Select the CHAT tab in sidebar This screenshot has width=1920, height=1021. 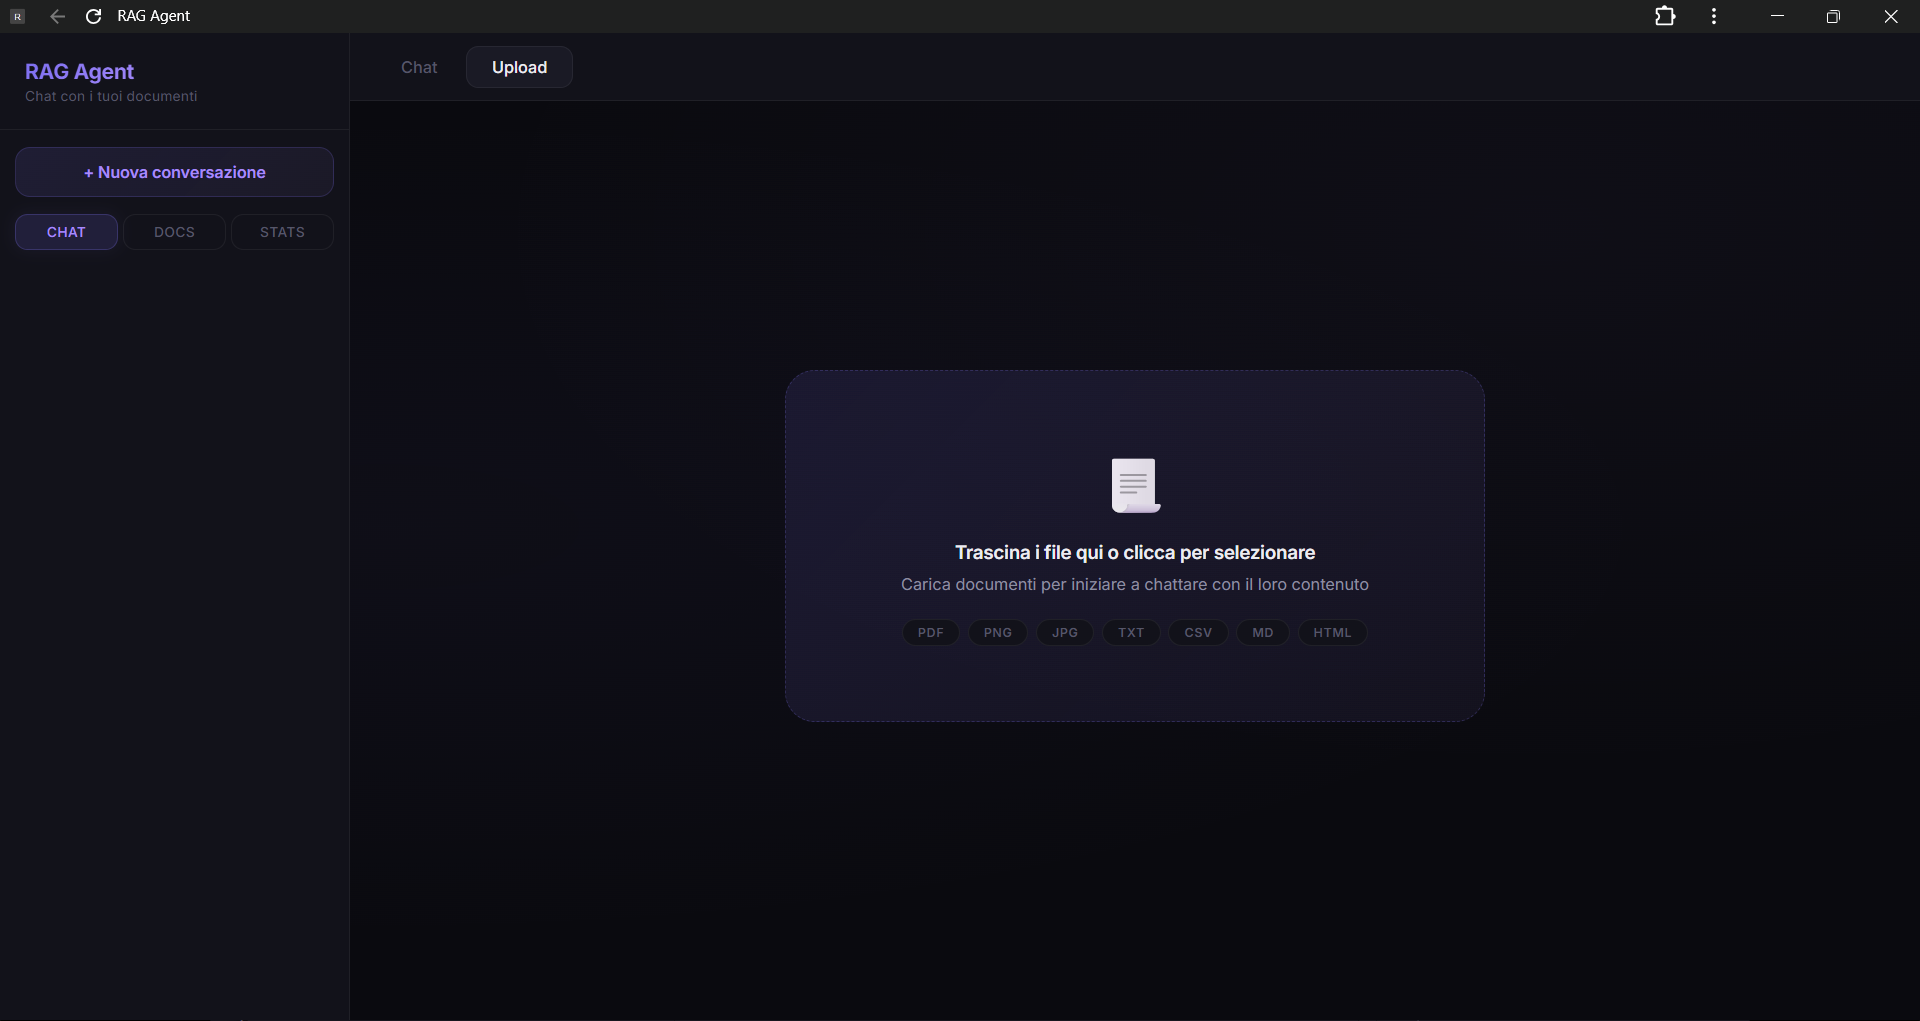[x=65, y=232]
